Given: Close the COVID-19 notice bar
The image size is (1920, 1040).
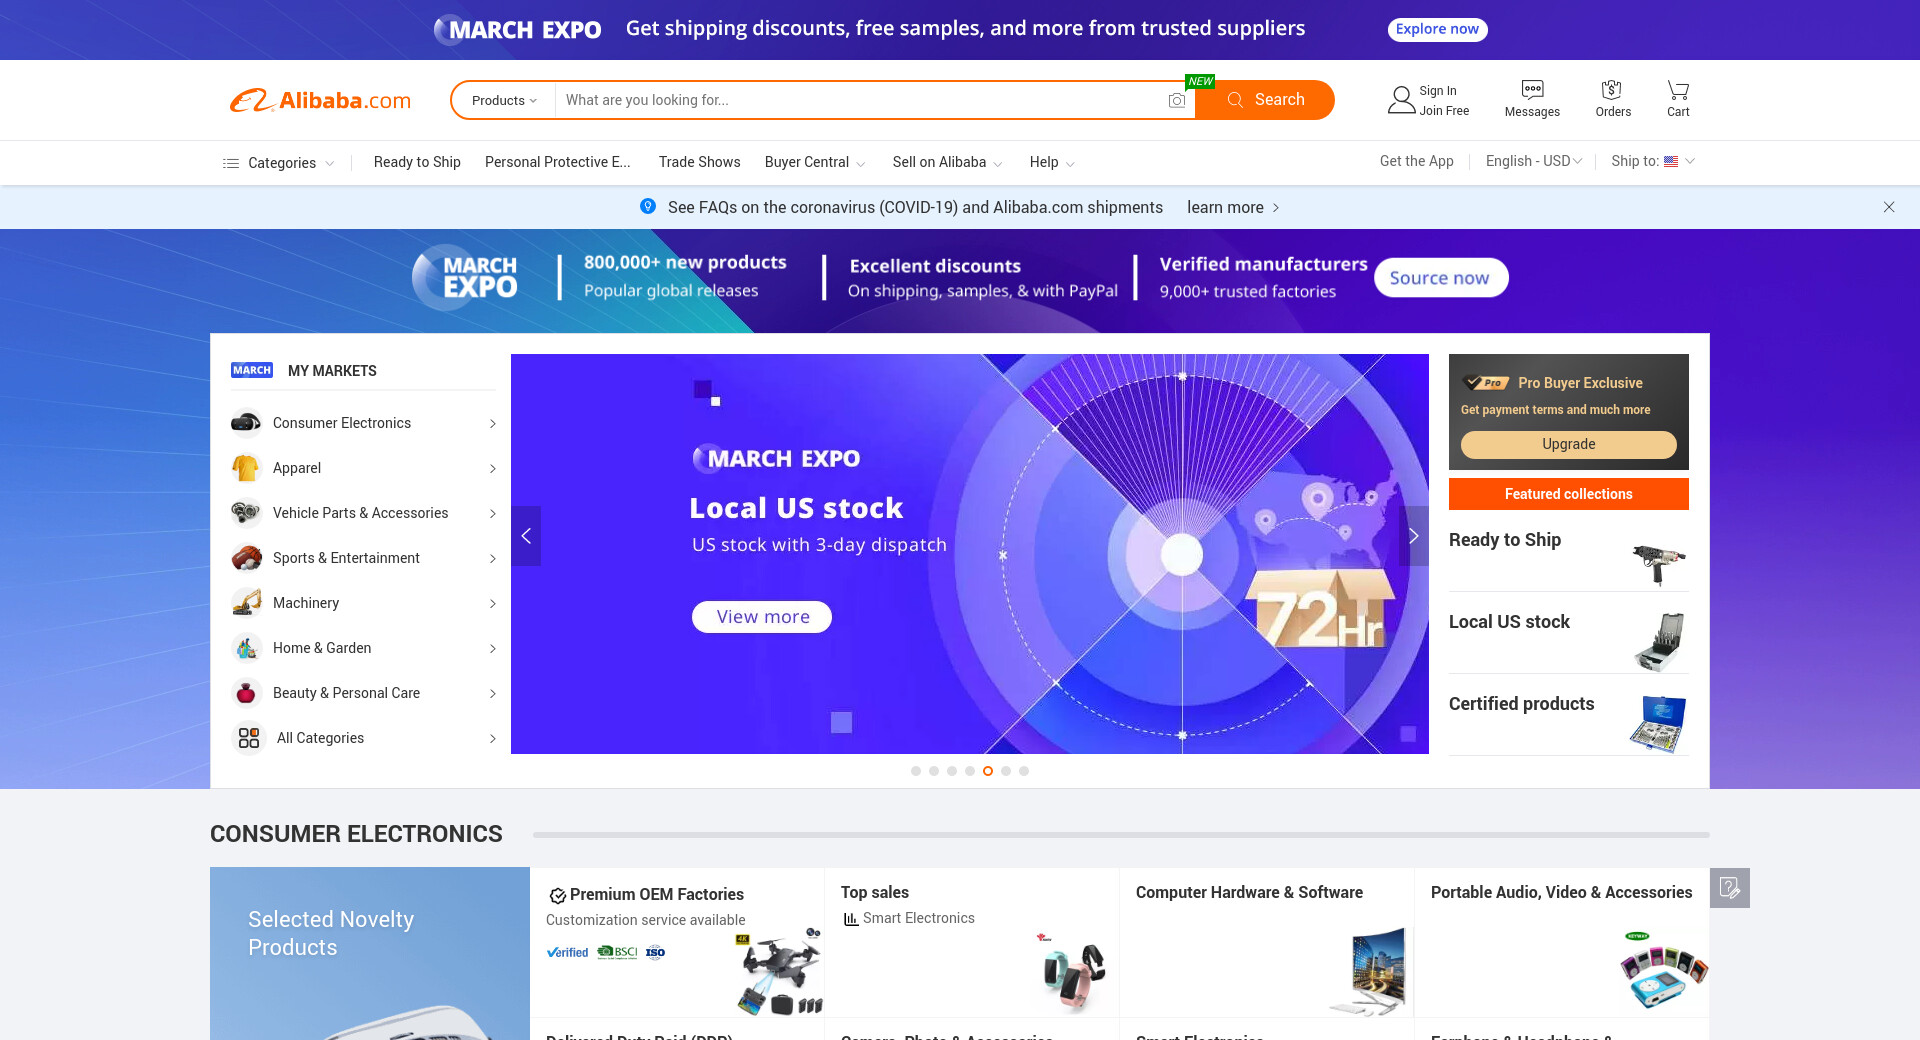Looking at the screenshot, I should click(1888, 207).
